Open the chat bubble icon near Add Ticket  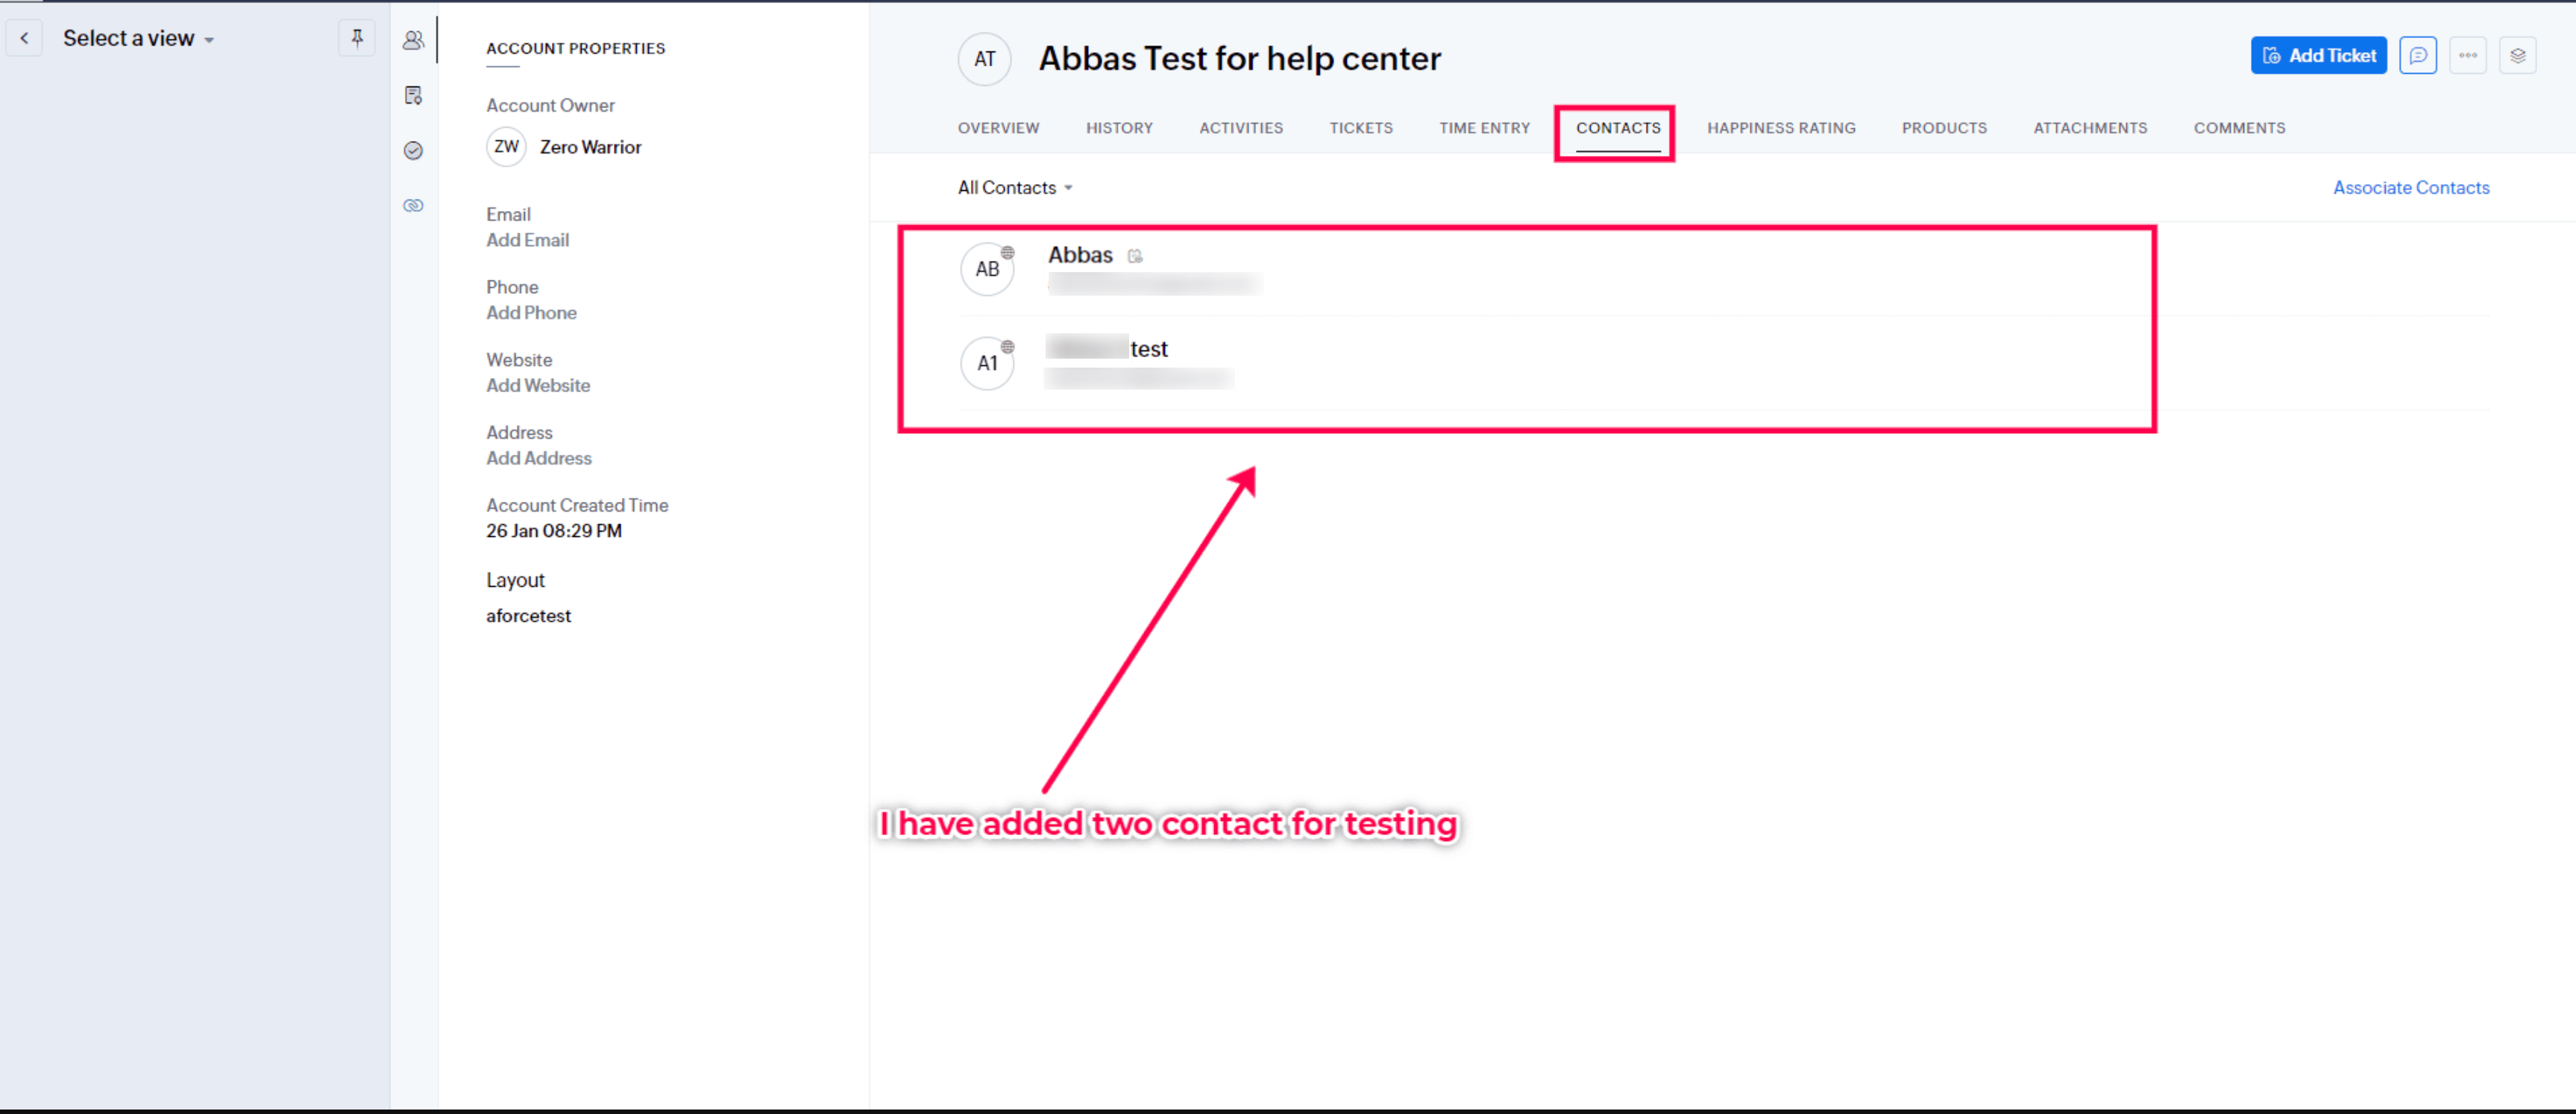tap(2418, 55)
